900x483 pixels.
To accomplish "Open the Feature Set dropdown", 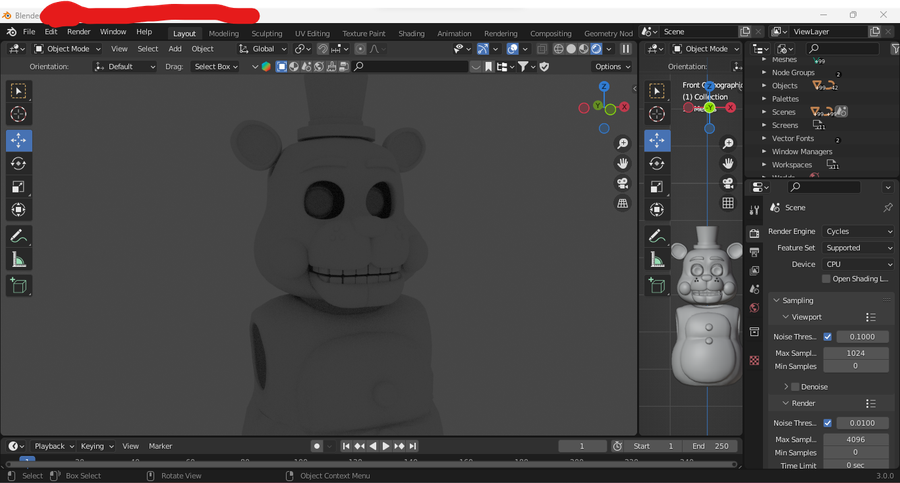I will (858, 248).
